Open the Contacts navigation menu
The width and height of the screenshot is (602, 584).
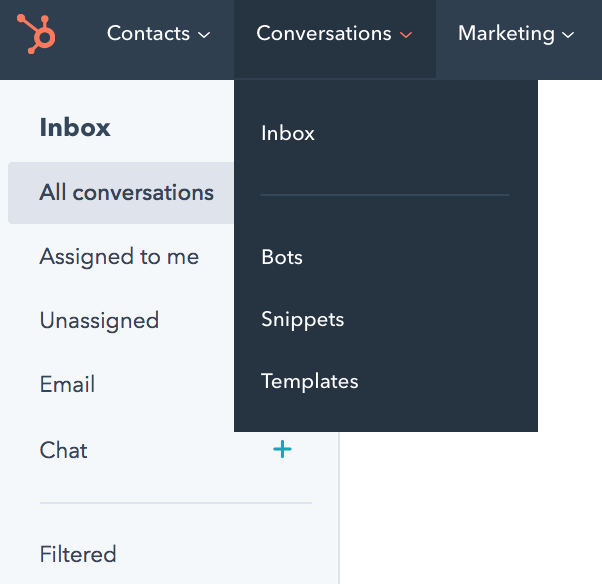click(x=158, y=34)
